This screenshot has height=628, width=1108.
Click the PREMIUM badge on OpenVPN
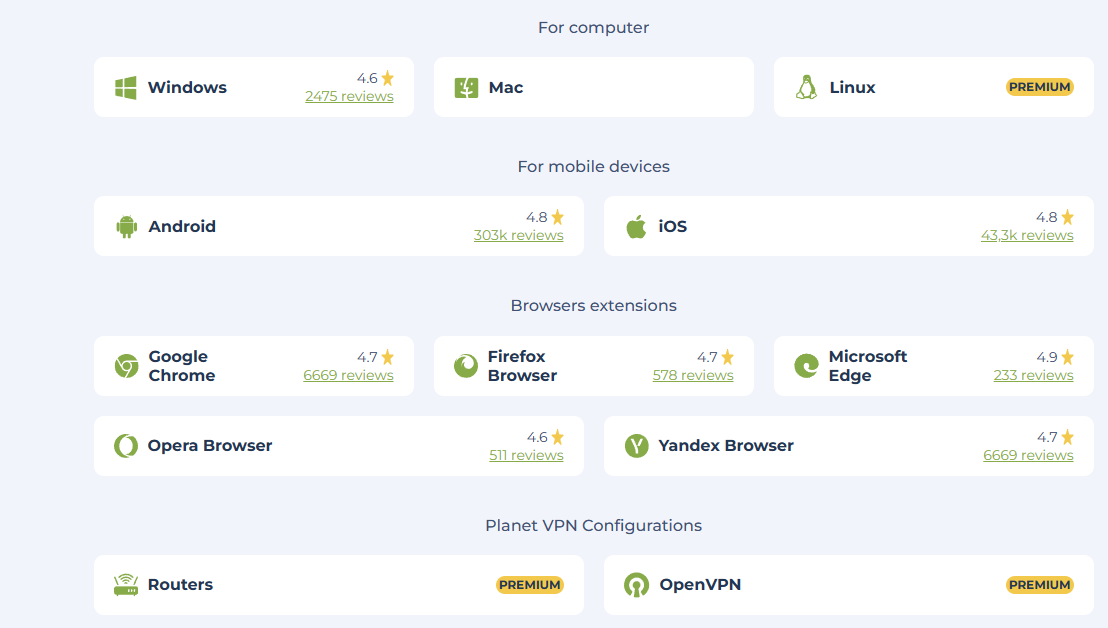click(1039, 585)
